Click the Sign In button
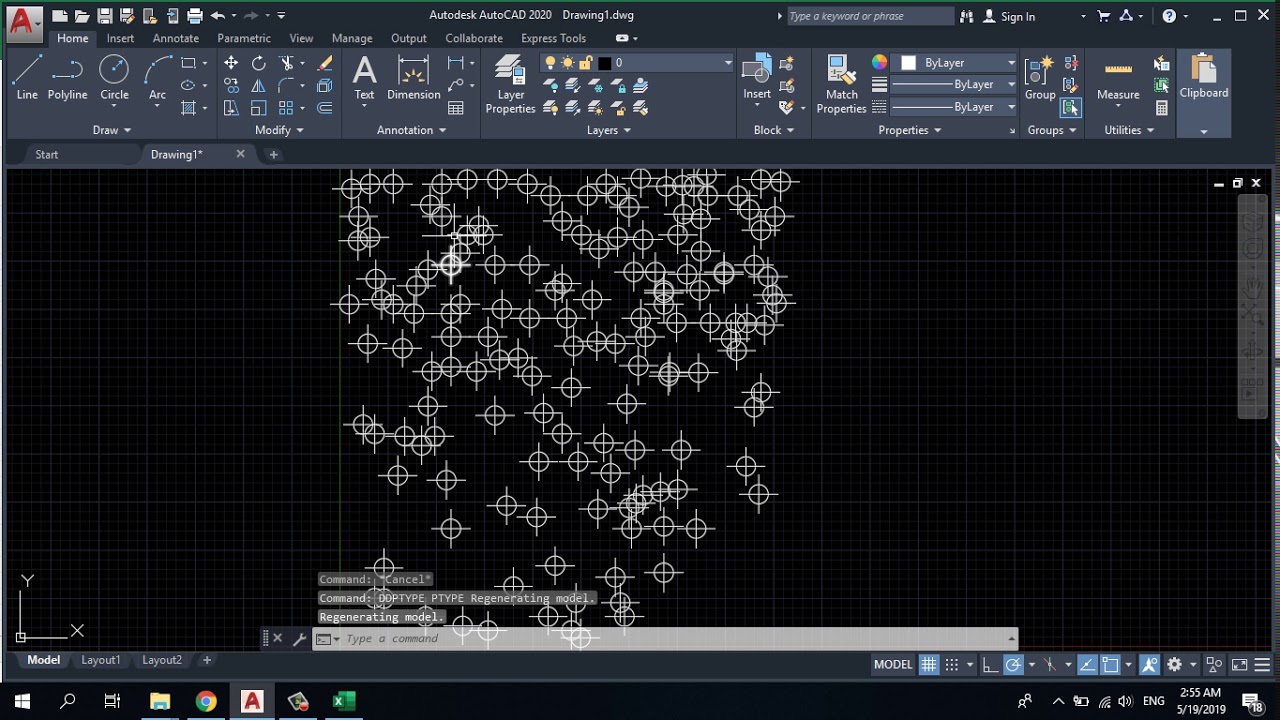 point(1009,16)
